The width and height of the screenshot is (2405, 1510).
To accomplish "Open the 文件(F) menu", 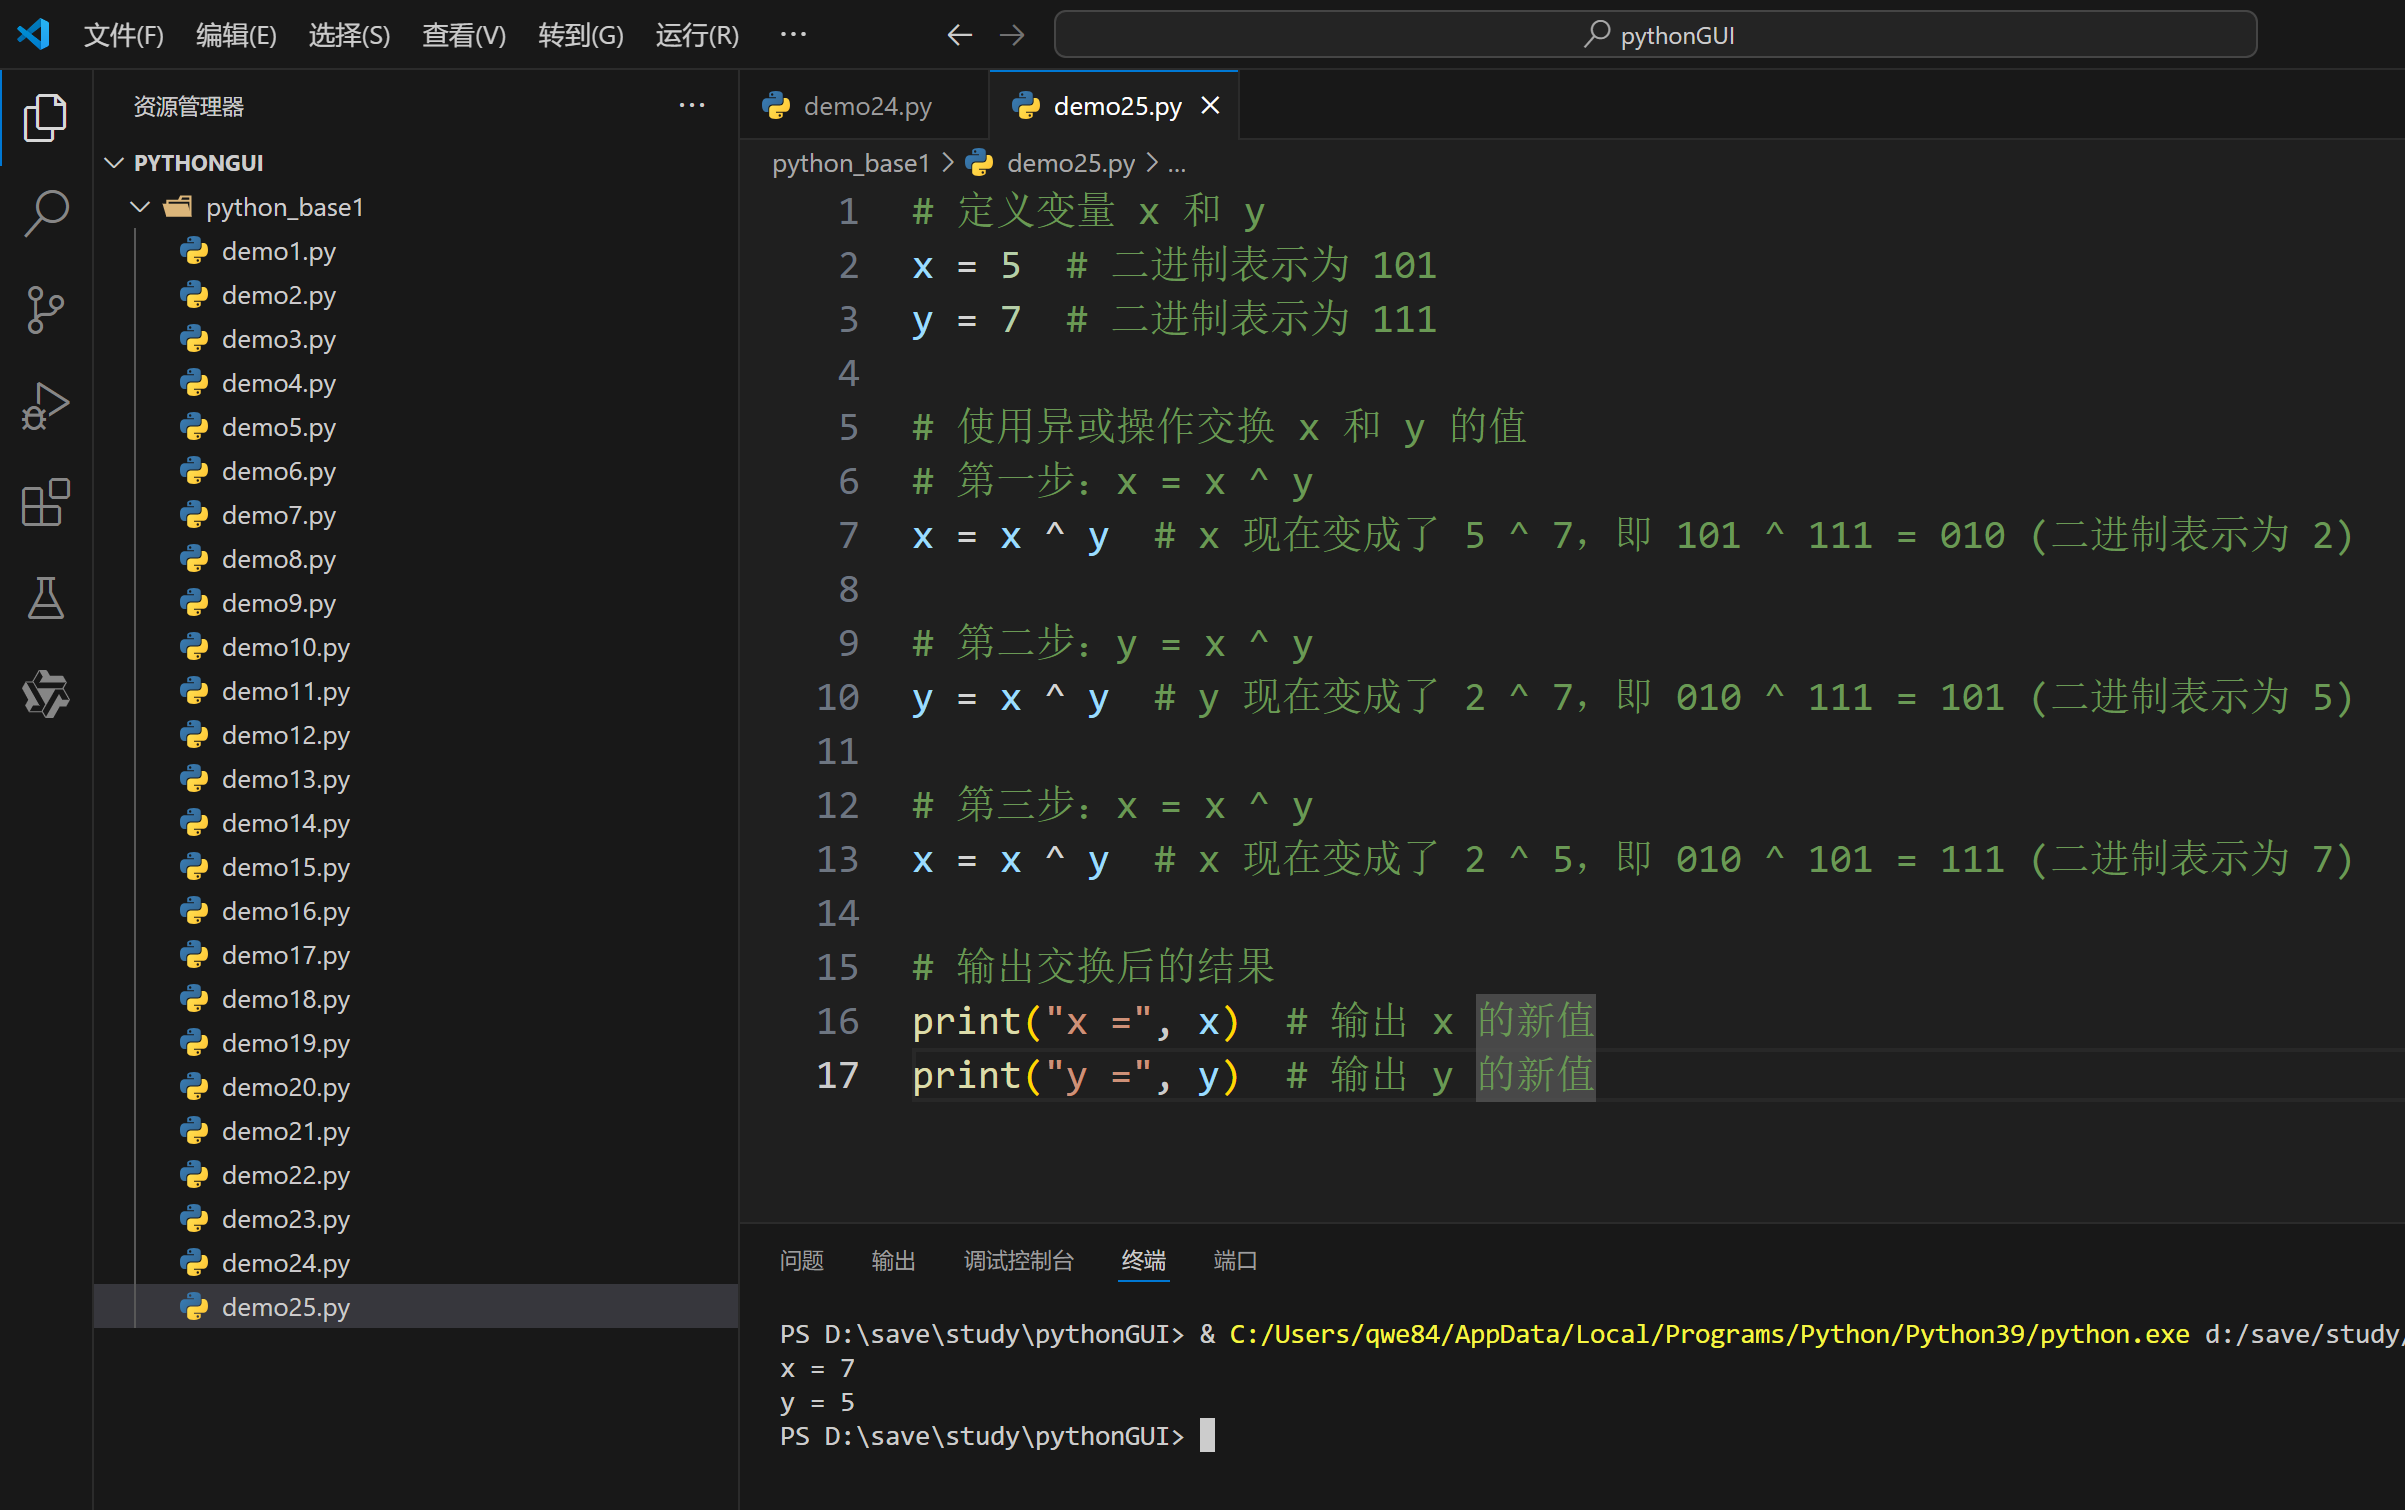I will [123, 35].
